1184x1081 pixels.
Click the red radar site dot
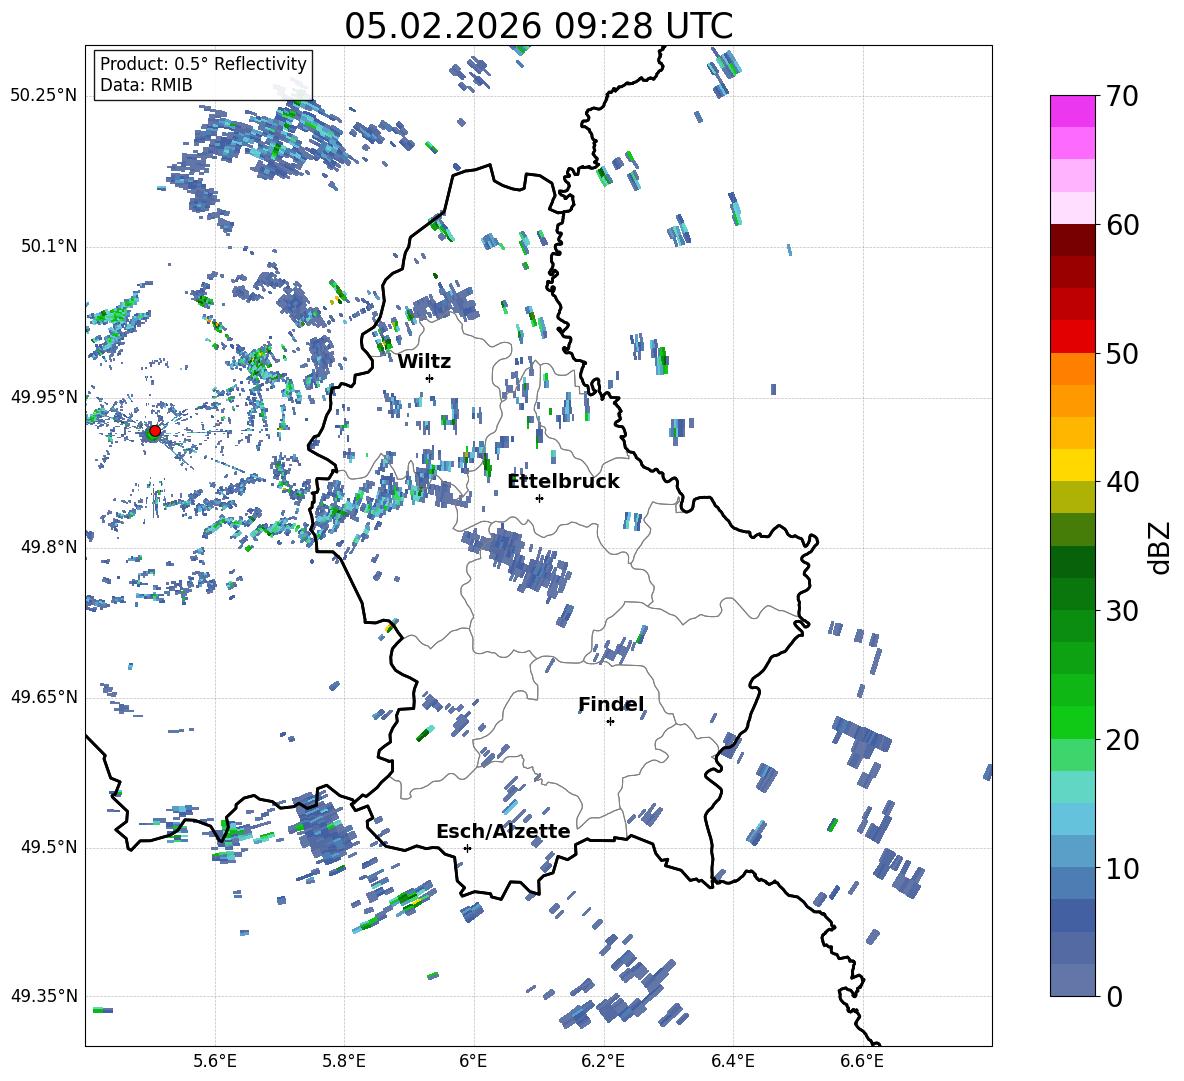click(154, 431)
